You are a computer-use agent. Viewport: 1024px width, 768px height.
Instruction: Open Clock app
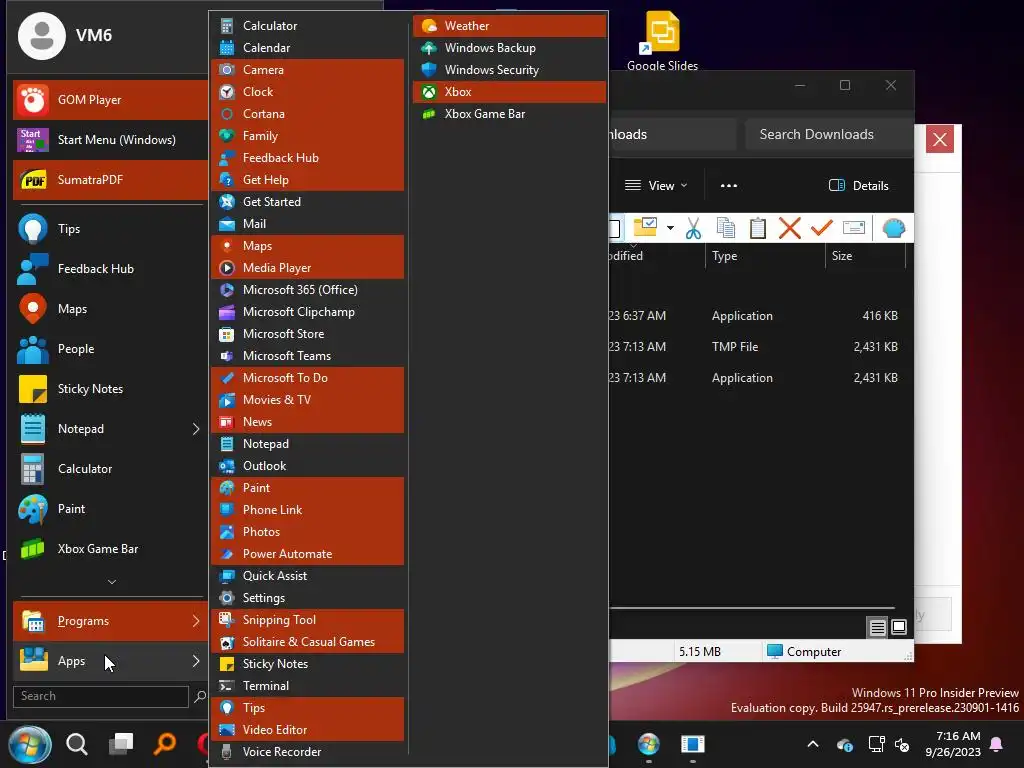[x=308, y=92]
